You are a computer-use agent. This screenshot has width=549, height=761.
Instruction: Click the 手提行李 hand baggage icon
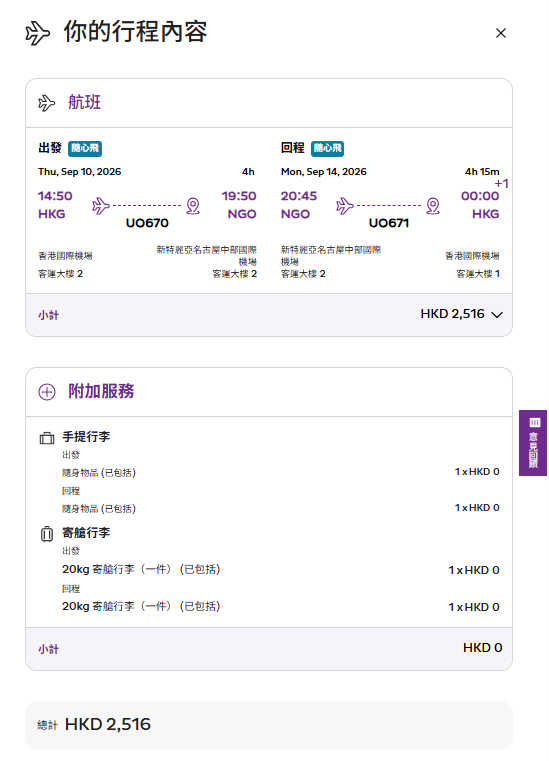pos(47,438)
